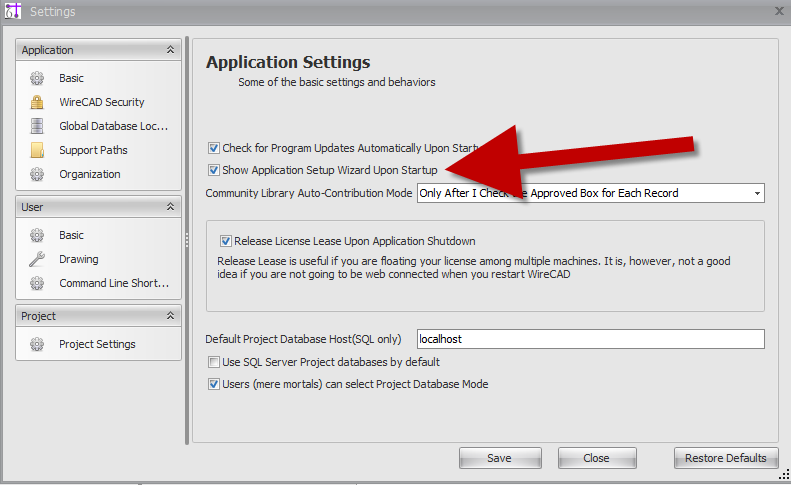Click the gear icon beside Organization

click(37, 174)
